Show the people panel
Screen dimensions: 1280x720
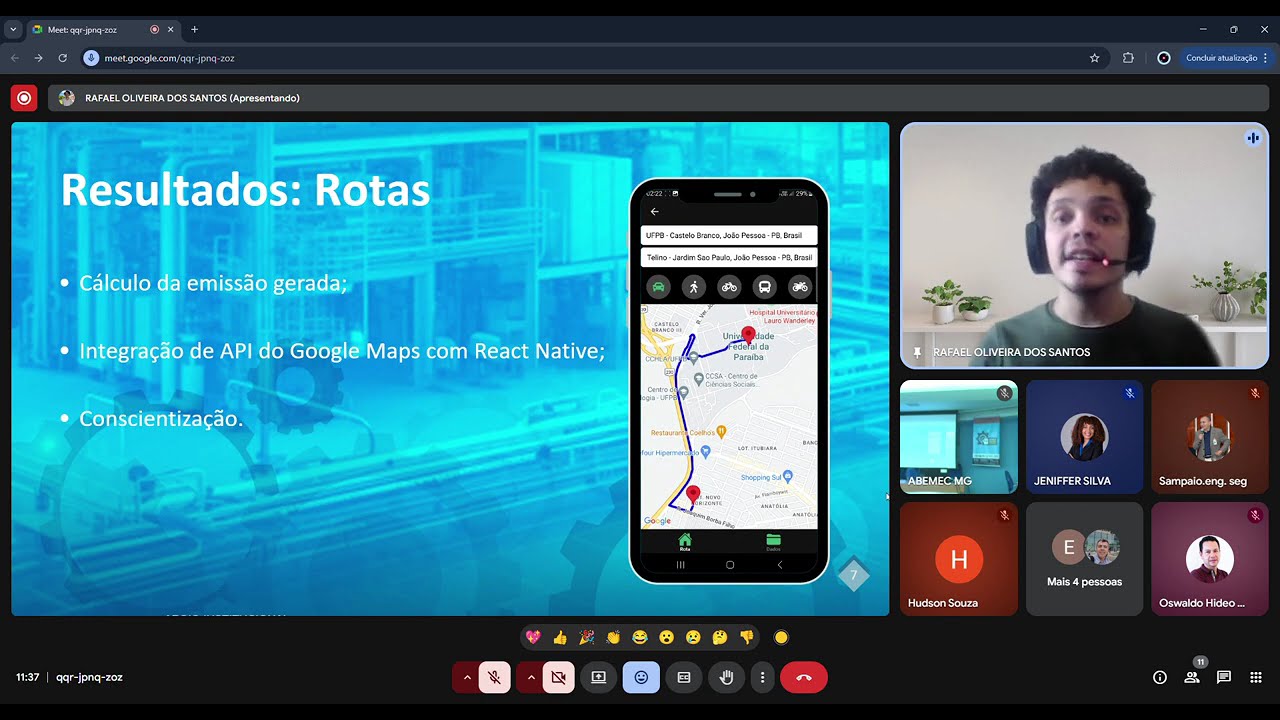pyautogui.click(x=1192, y=677)
